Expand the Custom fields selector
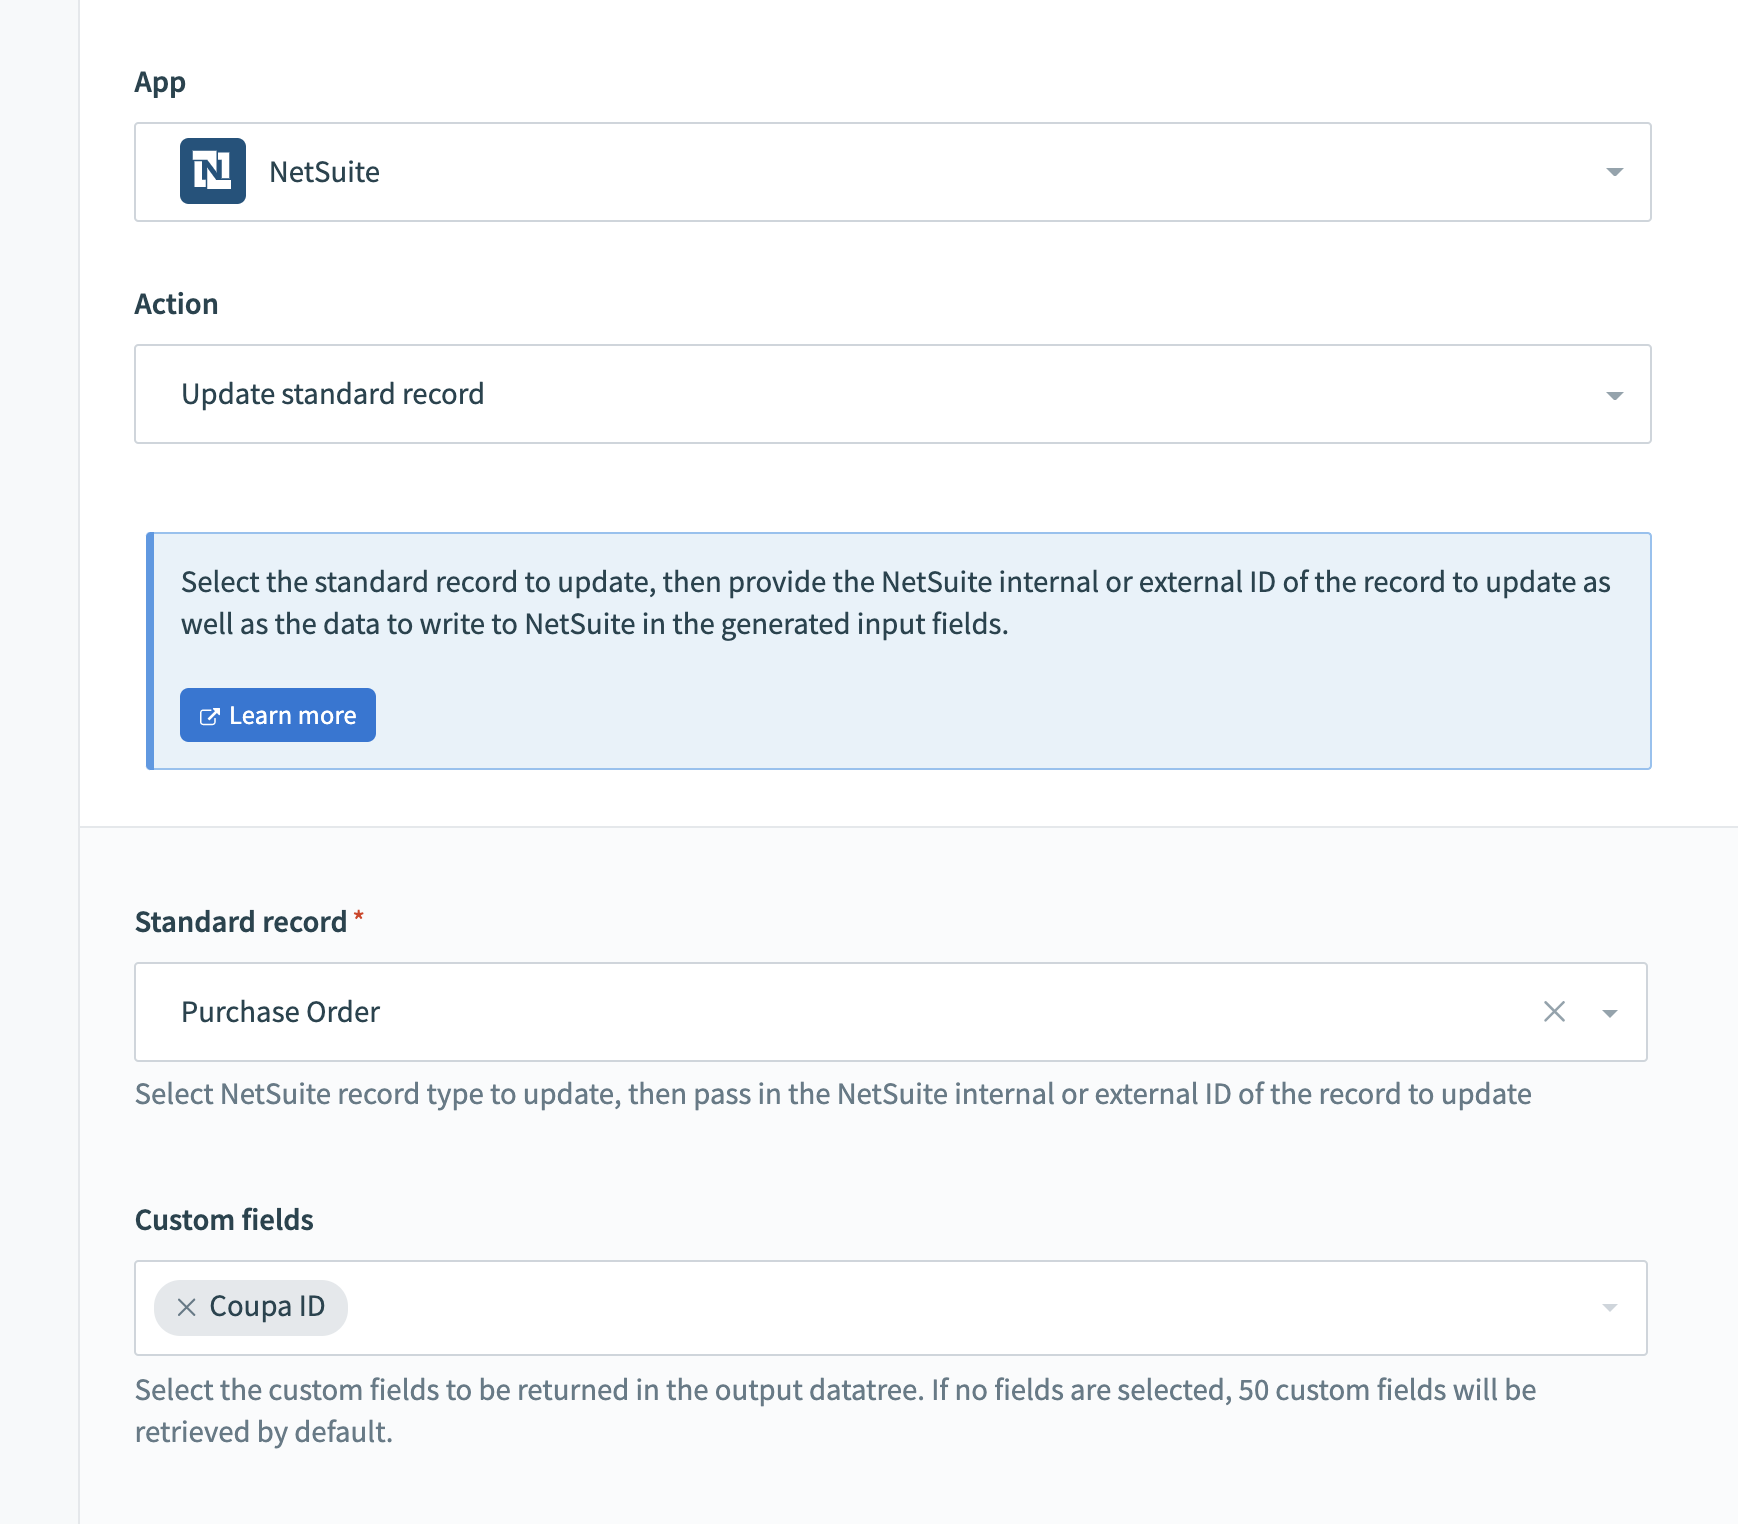The image size is (1738, 1524). (x=900, y=1307)
